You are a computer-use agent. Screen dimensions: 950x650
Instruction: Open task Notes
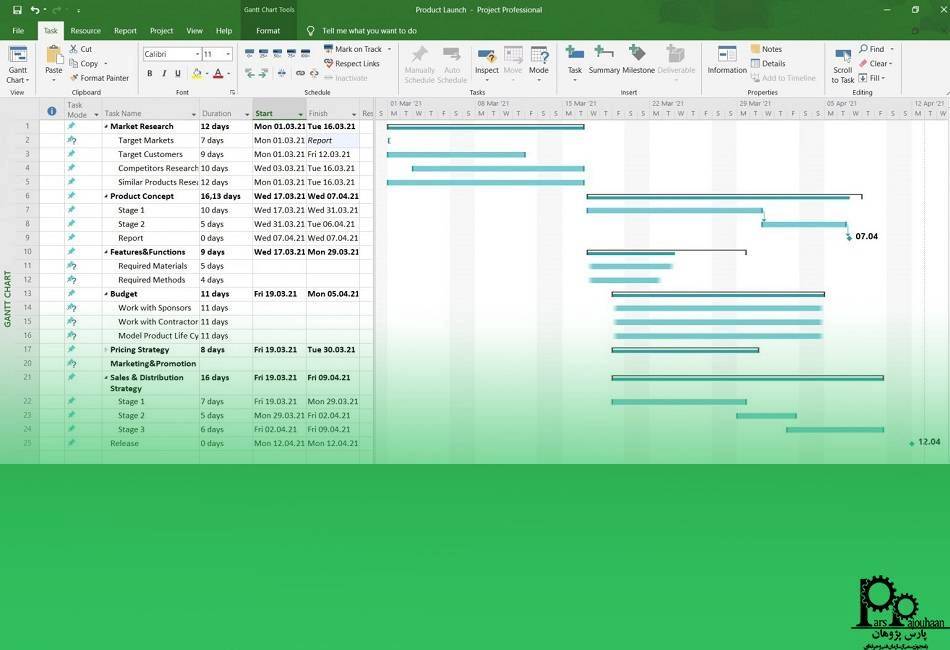coord(766,49)
